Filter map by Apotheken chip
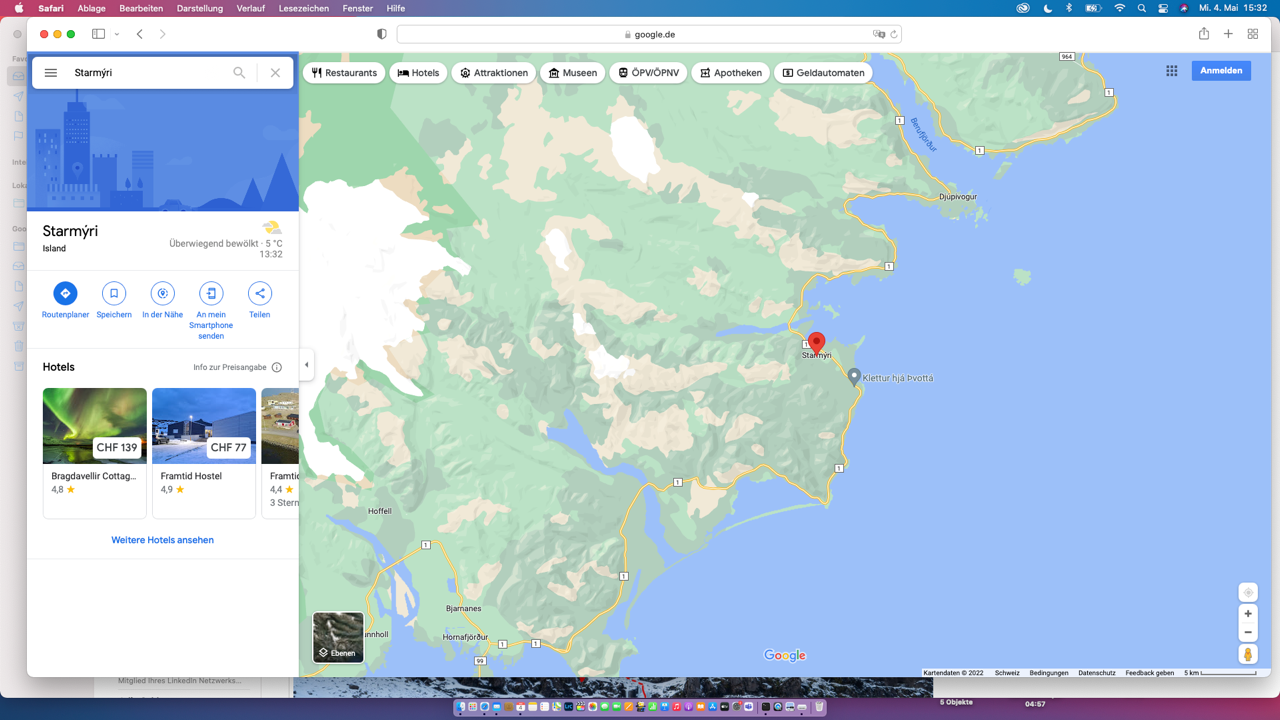The width and height of the screenshot is (1280, 720). [731, 73]
